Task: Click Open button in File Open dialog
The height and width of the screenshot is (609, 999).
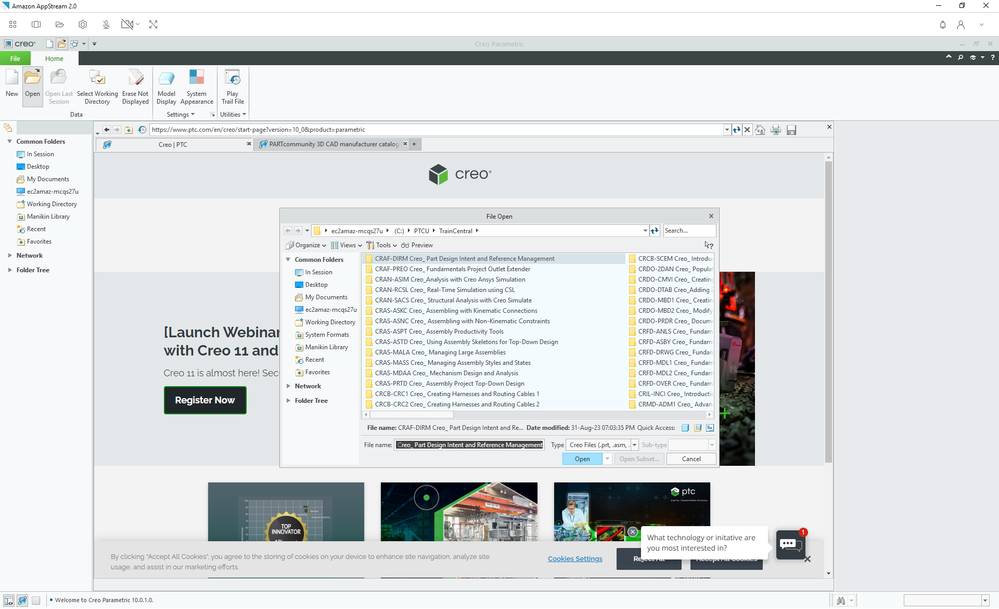Action: 582,459
